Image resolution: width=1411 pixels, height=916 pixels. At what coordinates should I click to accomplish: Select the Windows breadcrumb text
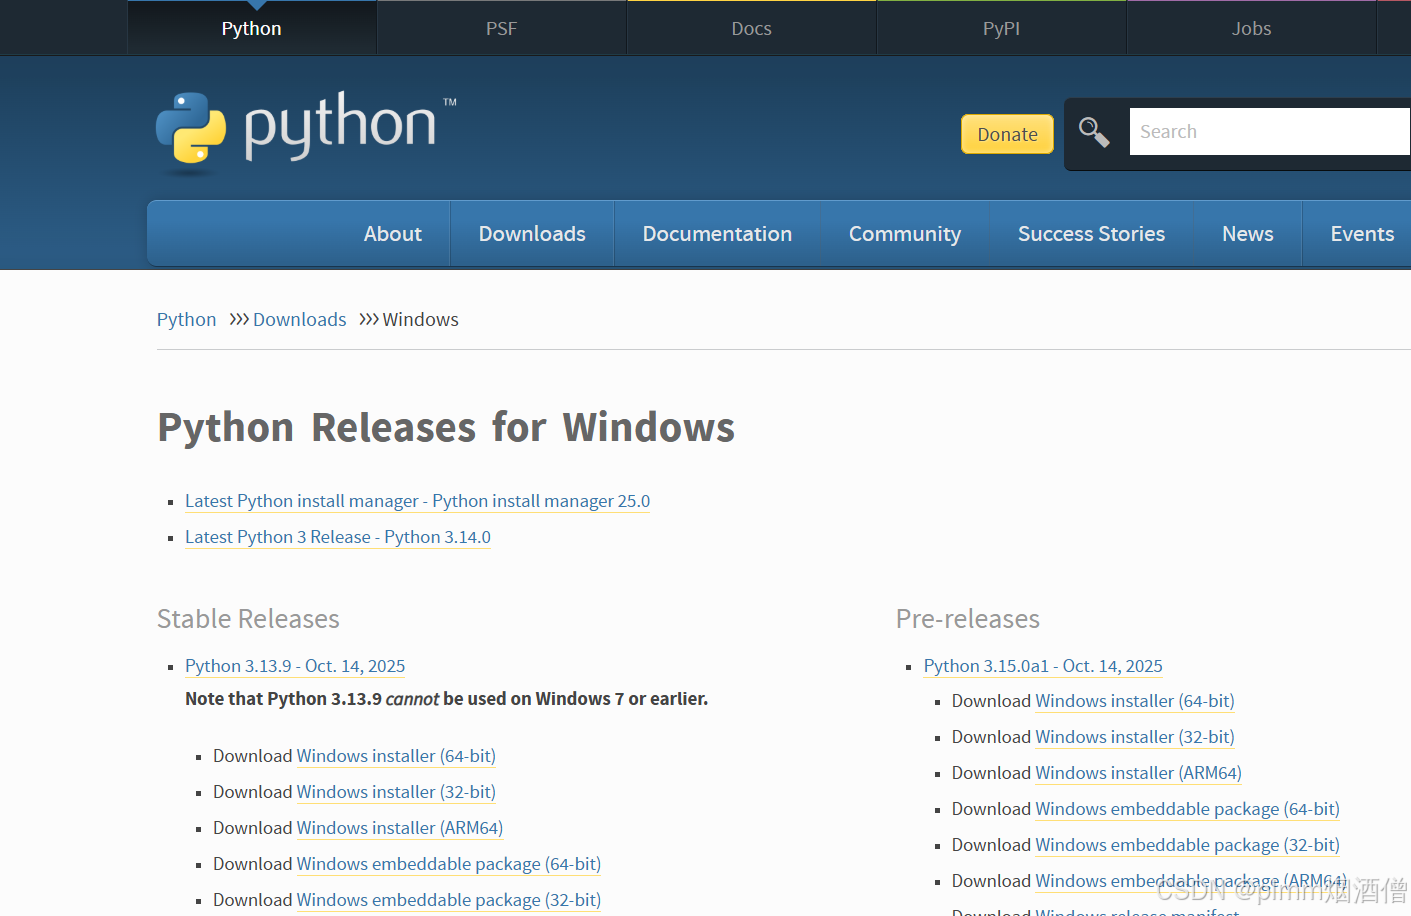tap(420, 320)
